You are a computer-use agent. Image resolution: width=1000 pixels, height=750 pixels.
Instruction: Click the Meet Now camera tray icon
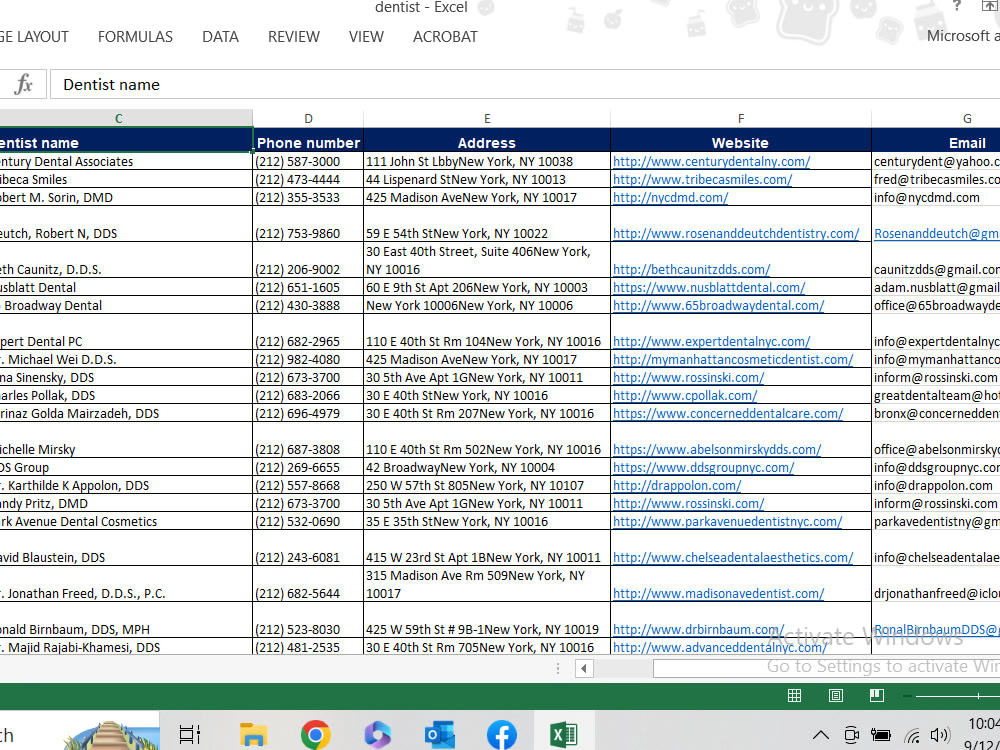851,735
